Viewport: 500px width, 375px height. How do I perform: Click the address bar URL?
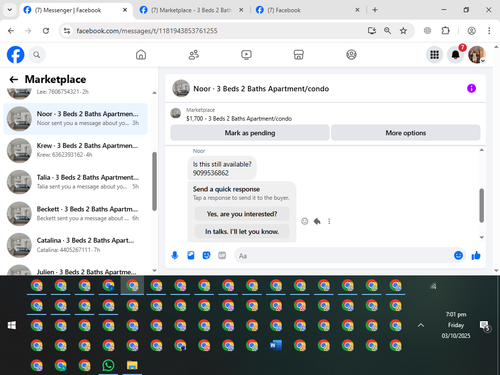tap(147, 31)
